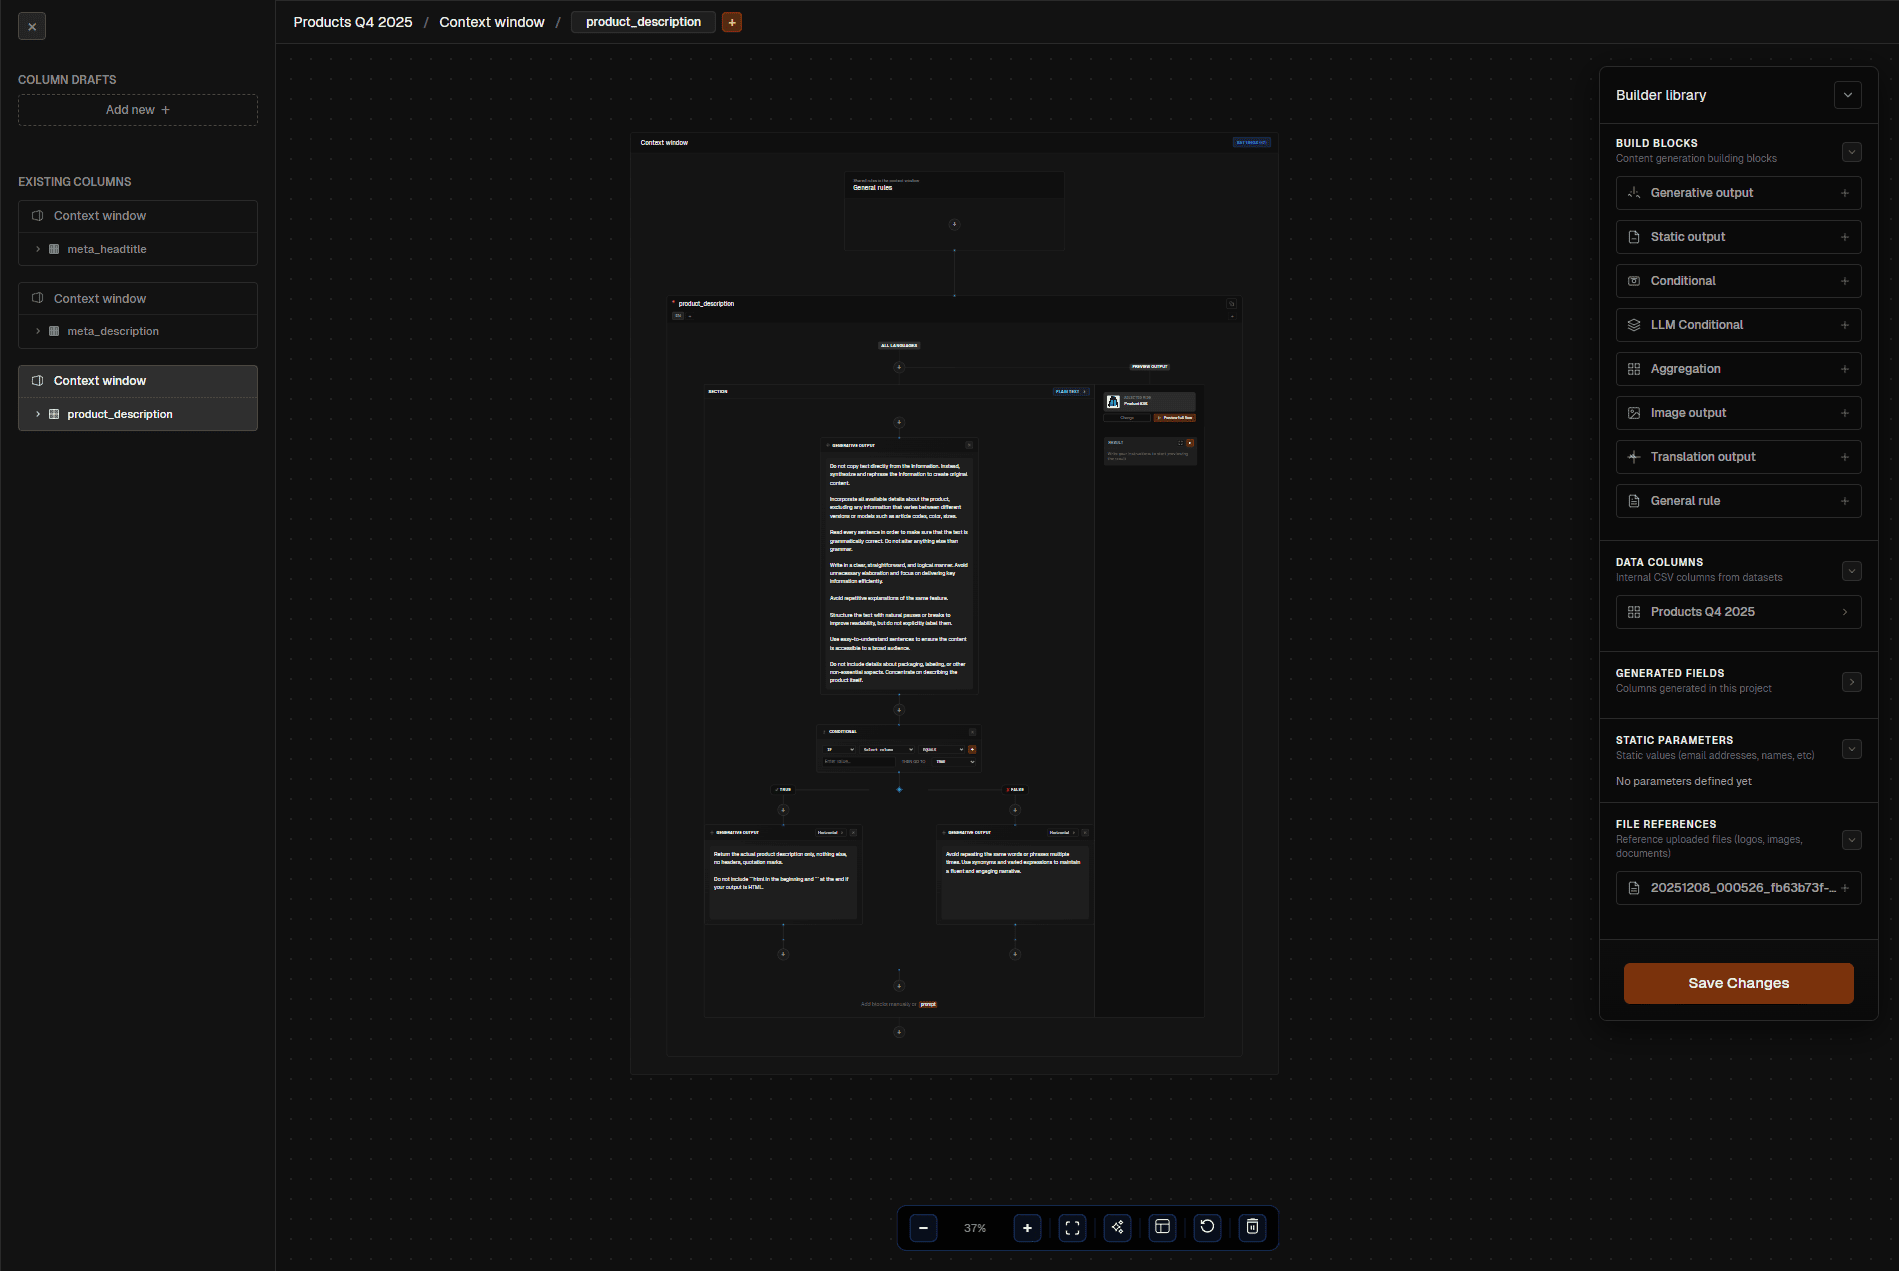Open the Generated Fields section
This screenshot has width=1899, height=1271.
click(1851, 681)
